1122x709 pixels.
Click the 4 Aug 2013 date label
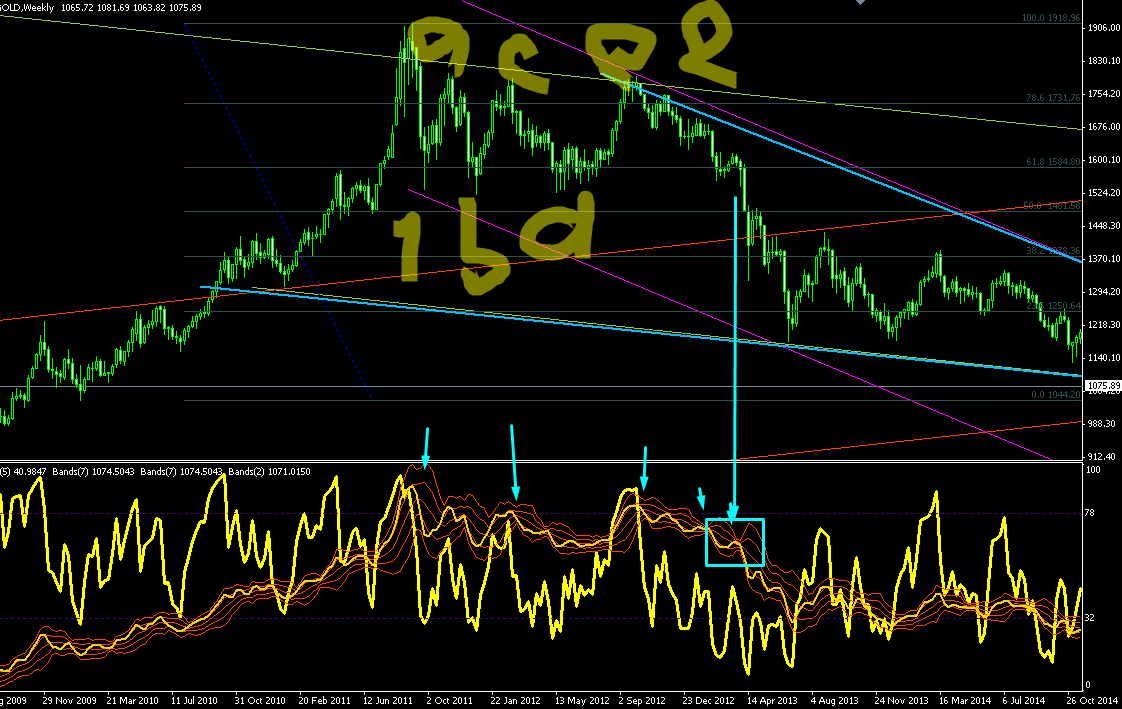[x=834, y=700]
